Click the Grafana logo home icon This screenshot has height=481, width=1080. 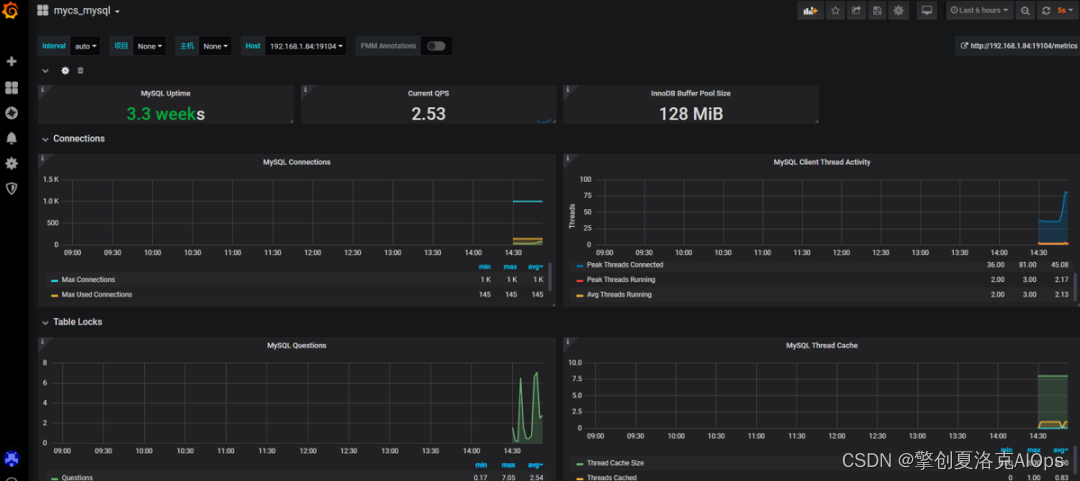point(10,10)
